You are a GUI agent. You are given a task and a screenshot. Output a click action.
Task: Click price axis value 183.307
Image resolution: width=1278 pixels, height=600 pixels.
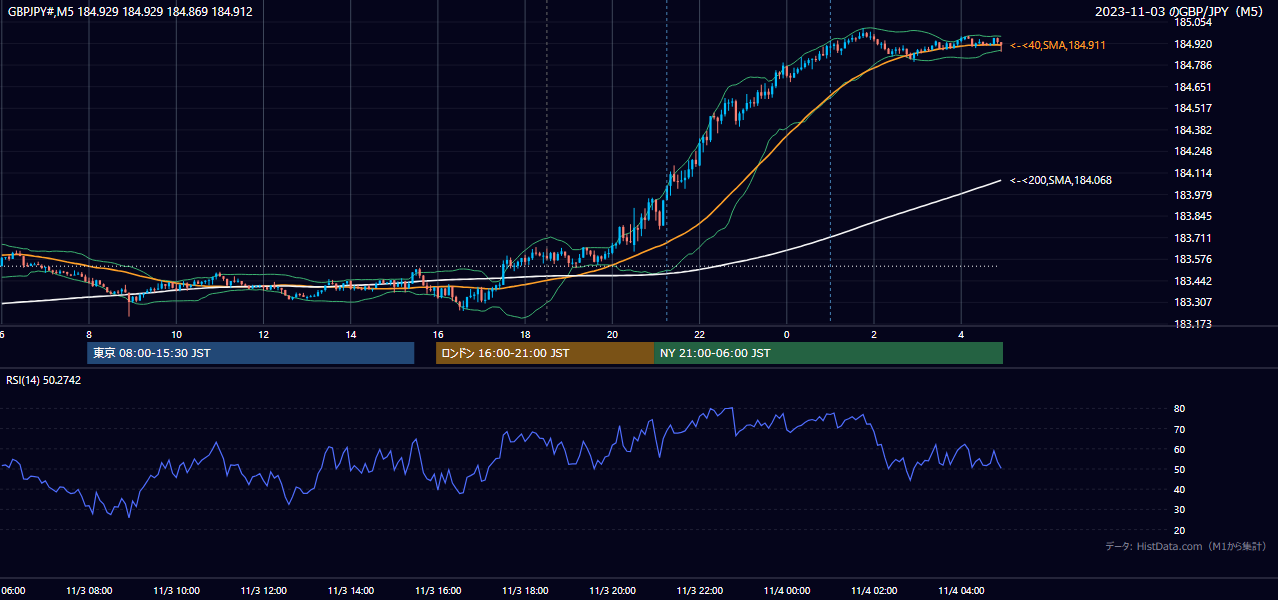tap(1193, 302)
